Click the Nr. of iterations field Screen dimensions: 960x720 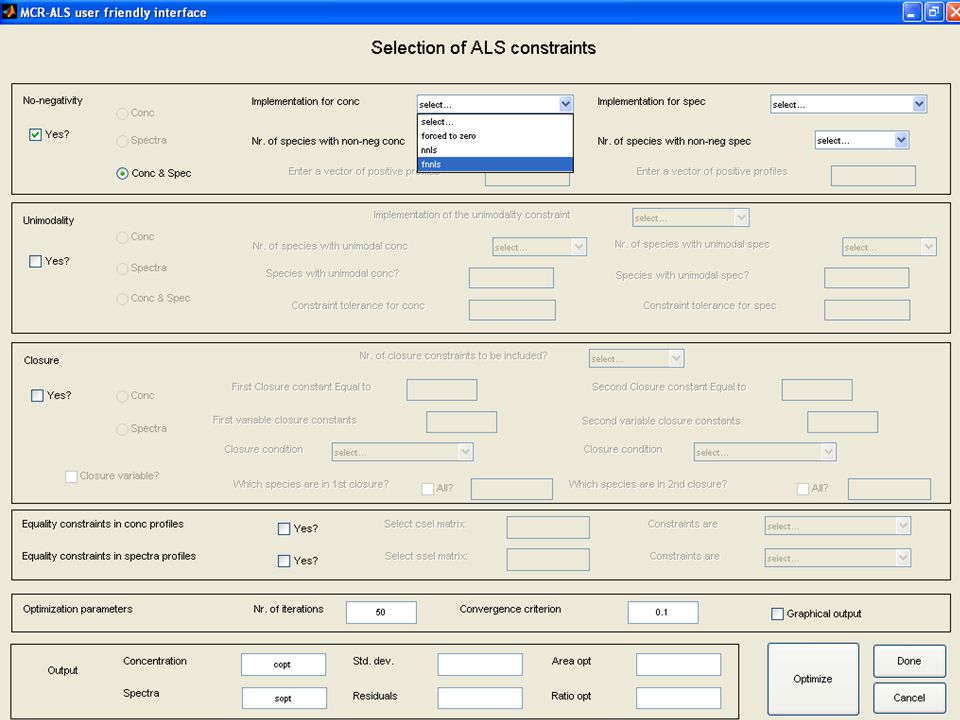coord(381,612)
